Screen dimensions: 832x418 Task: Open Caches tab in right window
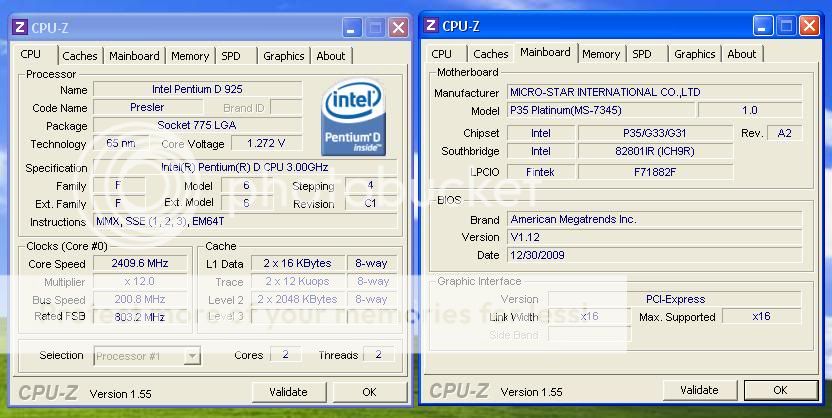(491, 54)
